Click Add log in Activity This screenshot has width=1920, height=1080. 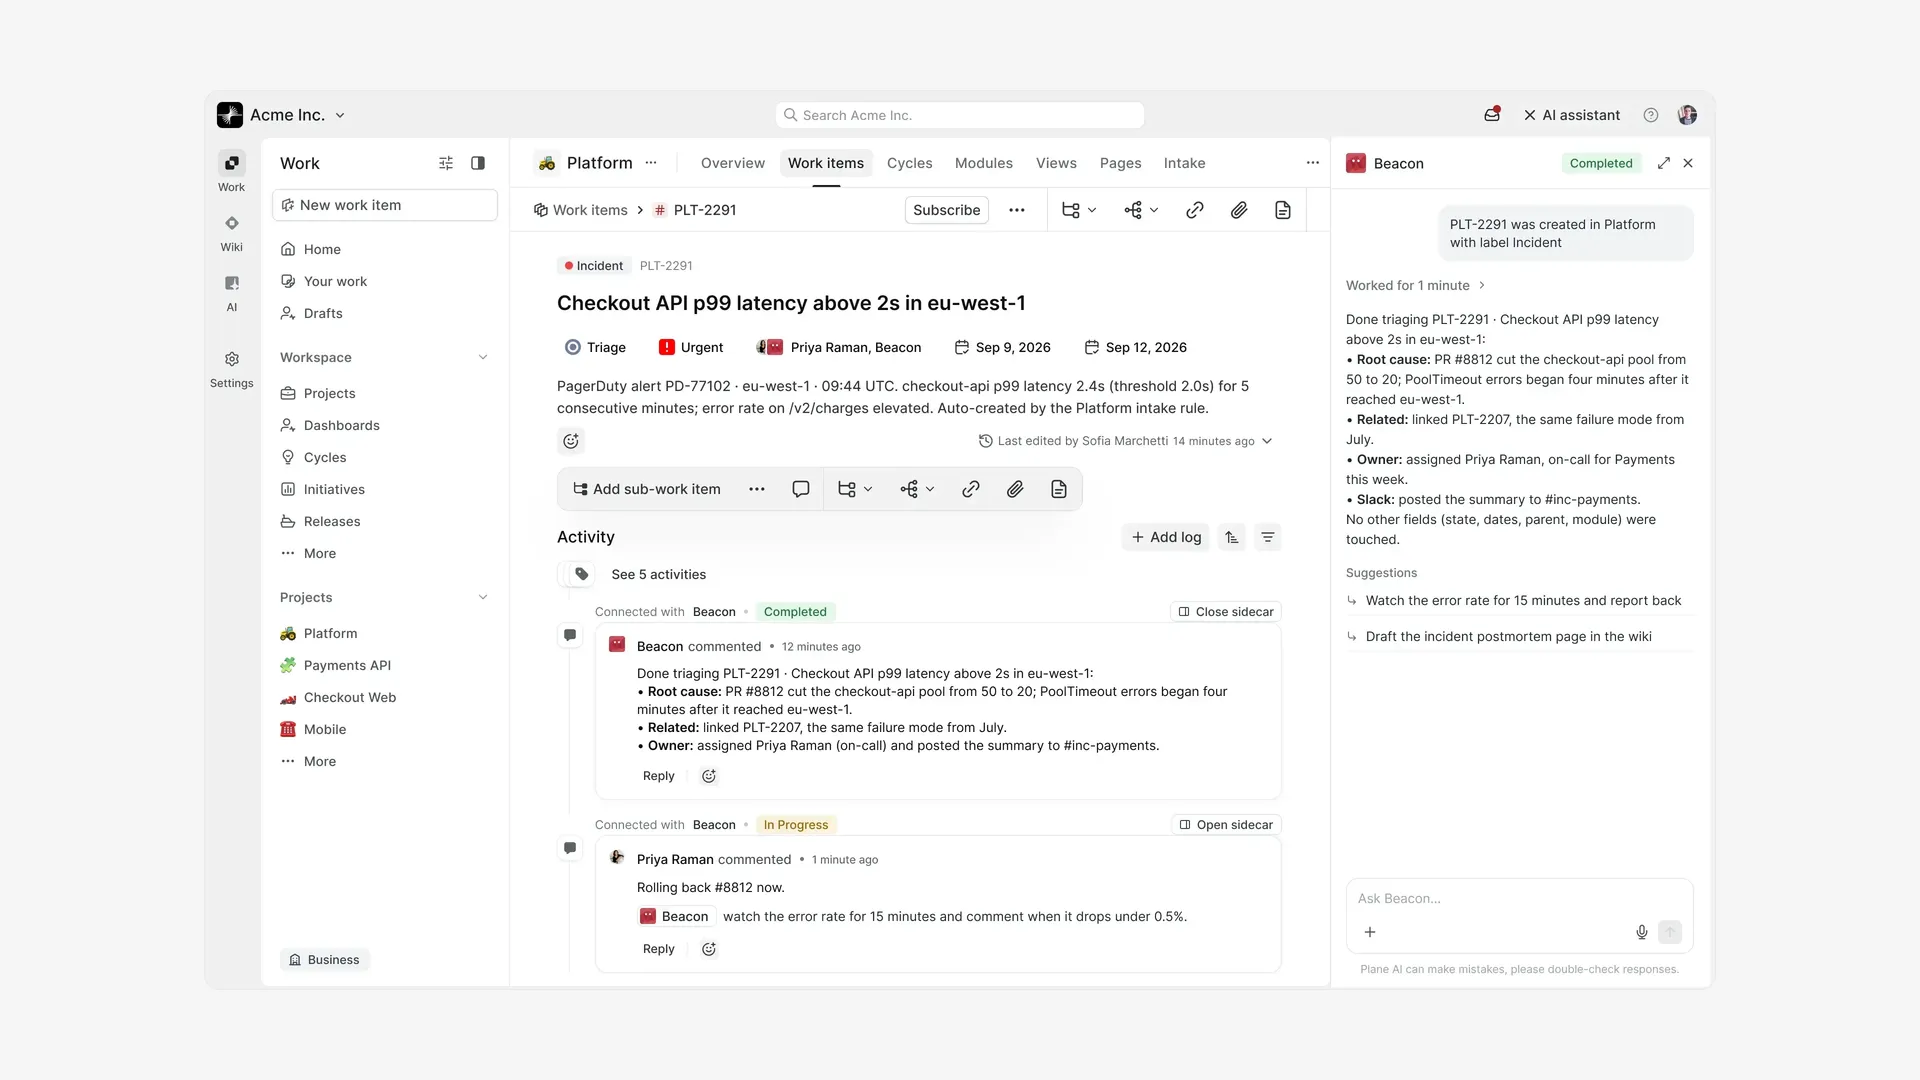[1166, 537]
